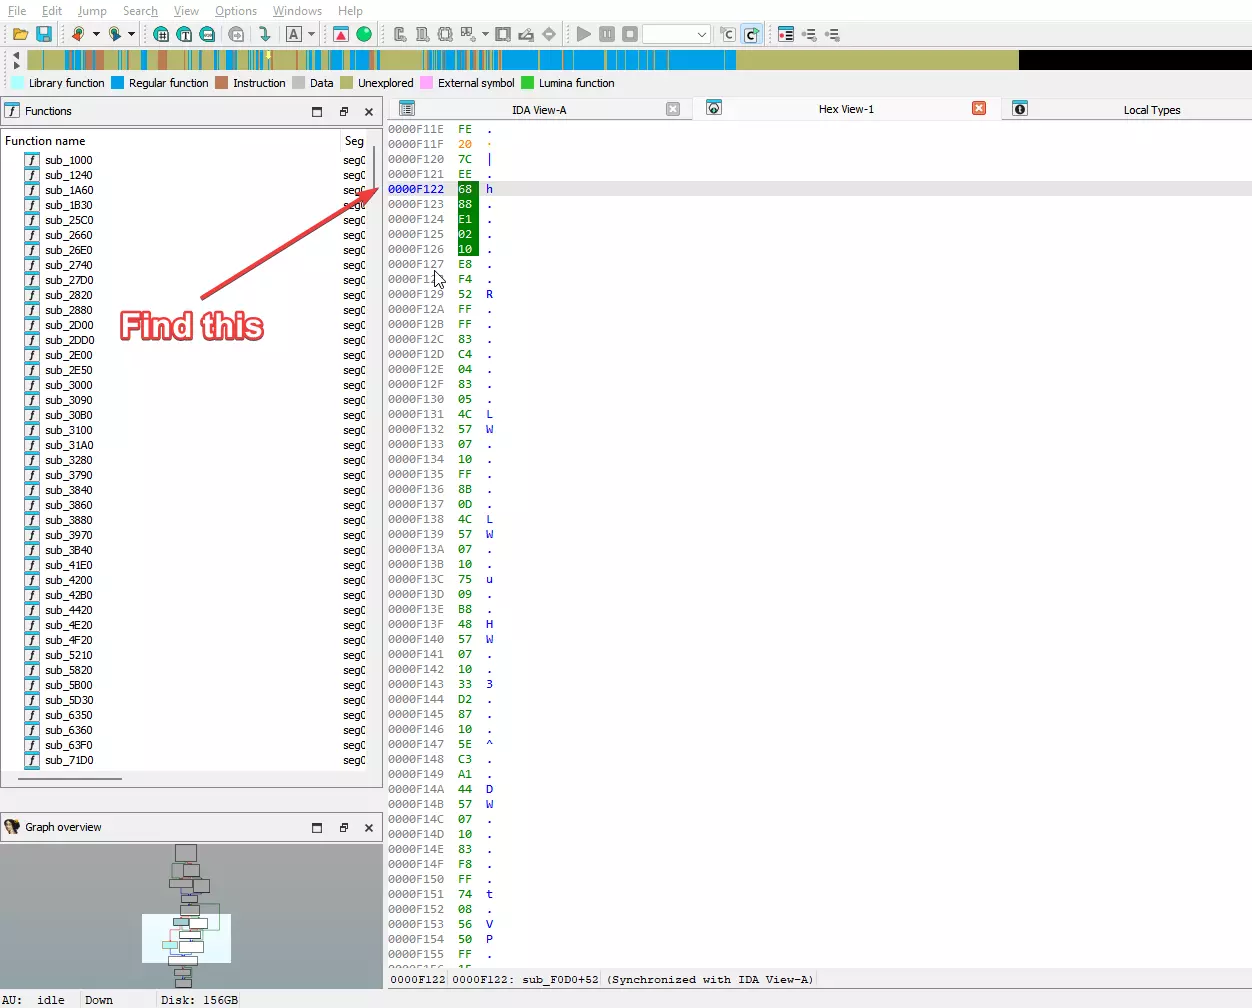Screen dimensions: 1252x1008
Task: Terminate the process using Stop button
Action: pos(630,34)
